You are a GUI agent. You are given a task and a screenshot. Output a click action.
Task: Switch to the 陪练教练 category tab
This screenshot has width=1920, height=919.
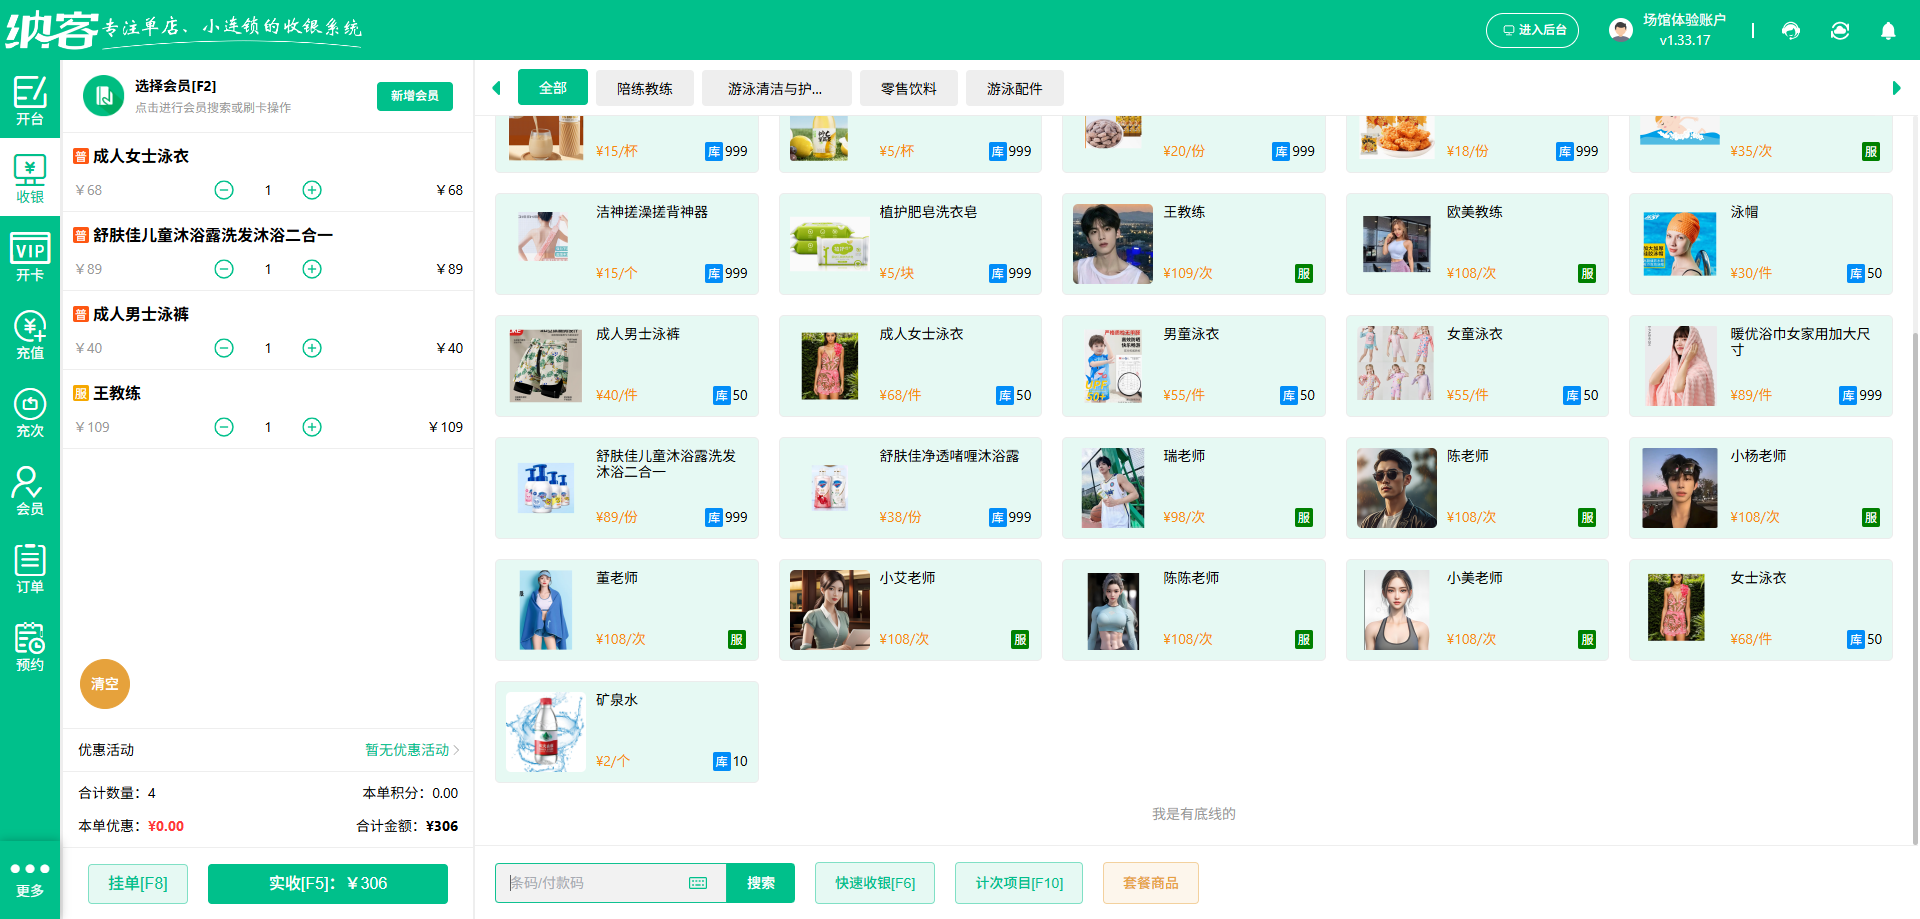[x=644, y=88]
